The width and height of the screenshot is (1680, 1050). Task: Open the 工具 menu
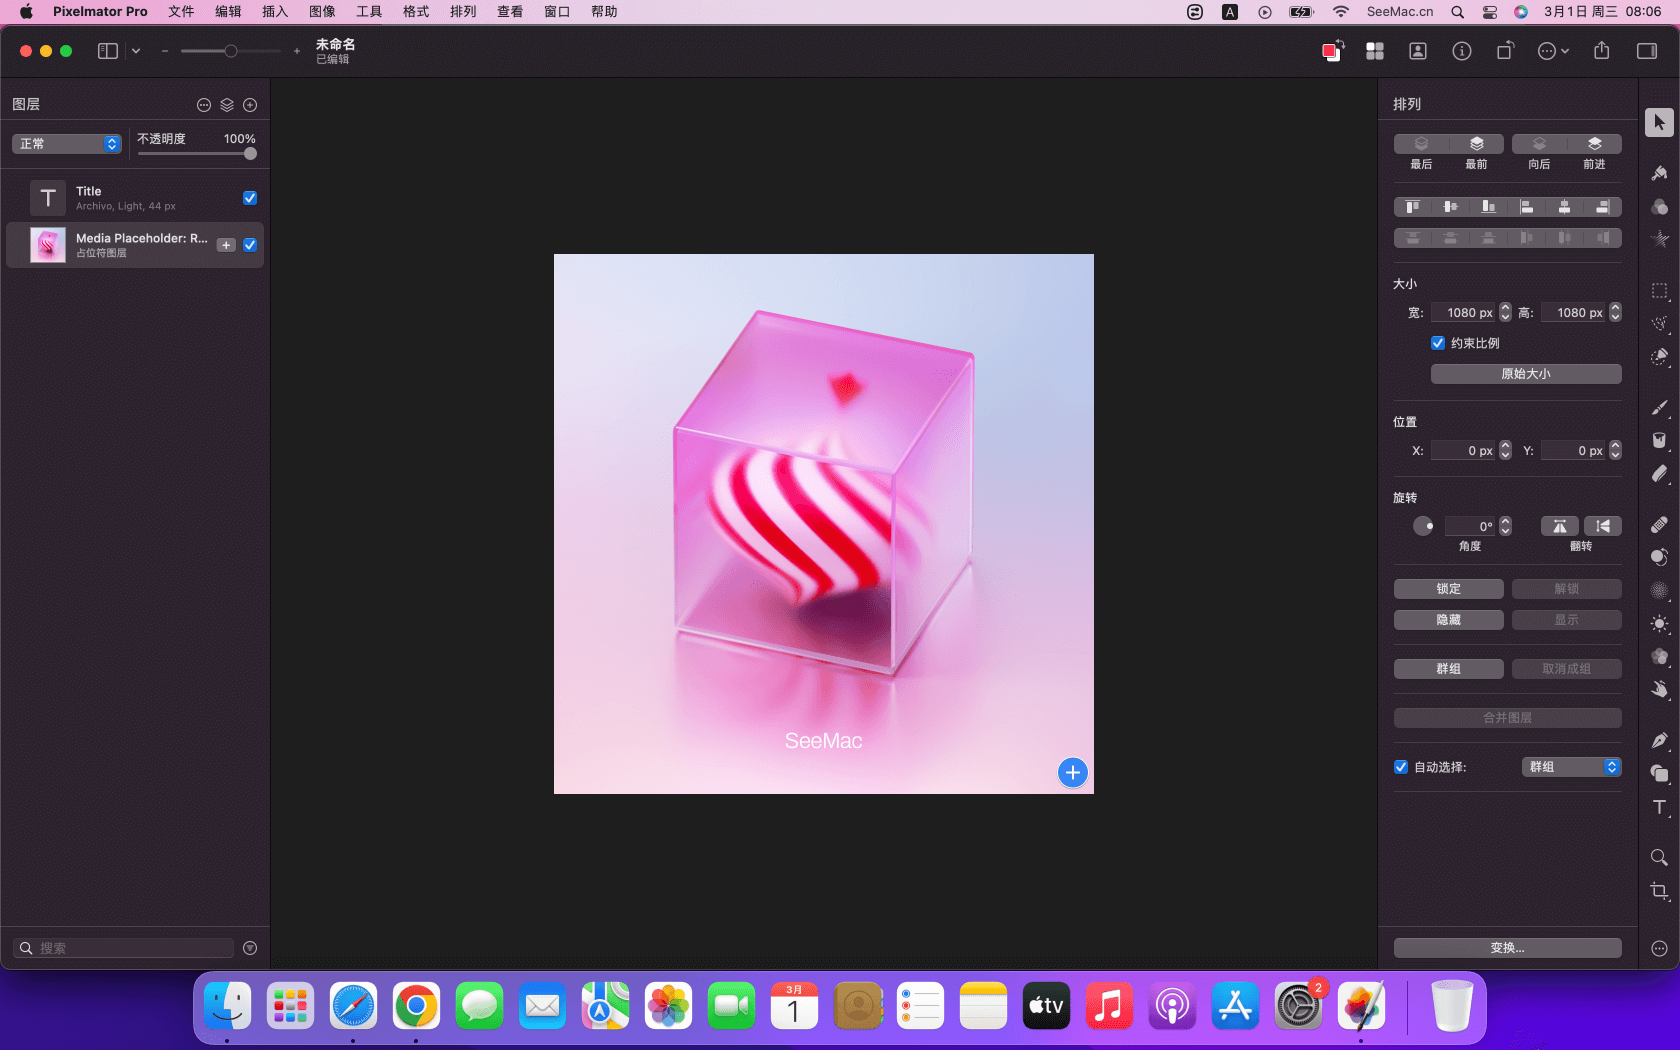tap(369, 12)
